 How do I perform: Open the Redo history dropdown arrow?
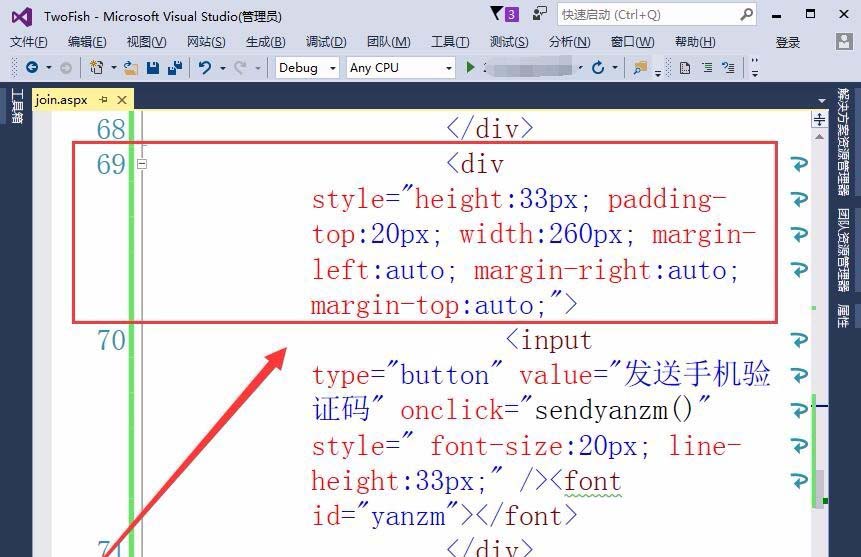(x=257, y=68)
